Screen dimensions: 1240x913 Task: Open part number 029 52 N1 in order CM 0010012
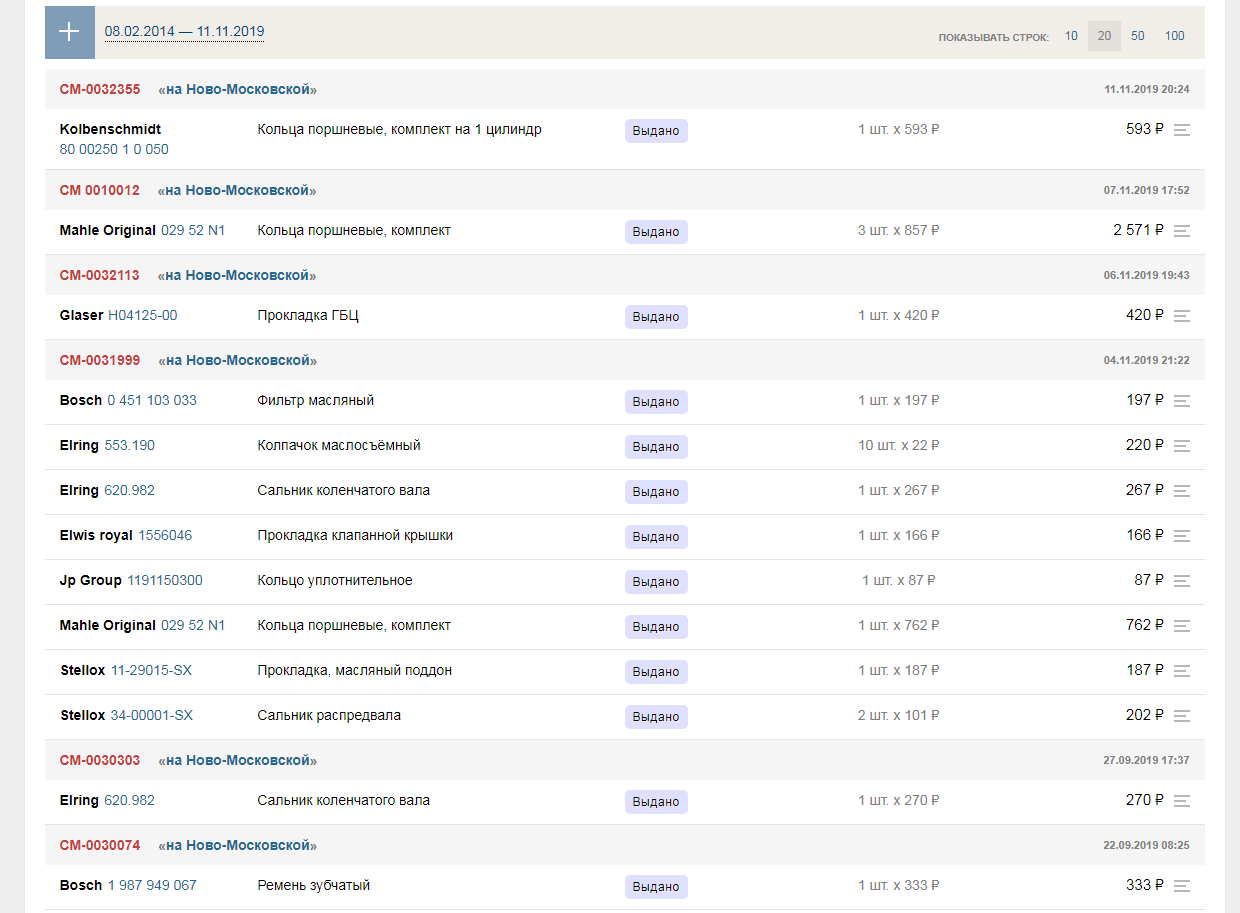pos(193,230)
